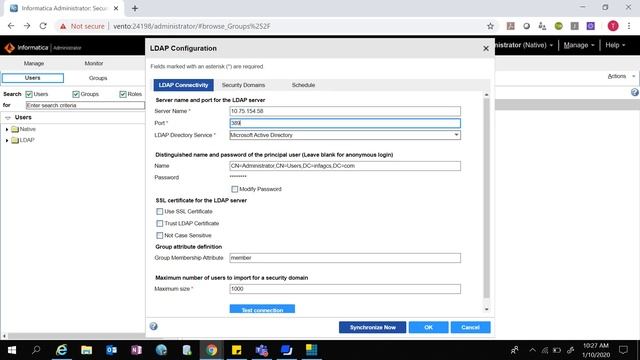Open Sticky Notes from the taskbar
This screenshot has height=360, width=640.
[x=236, y=350]
